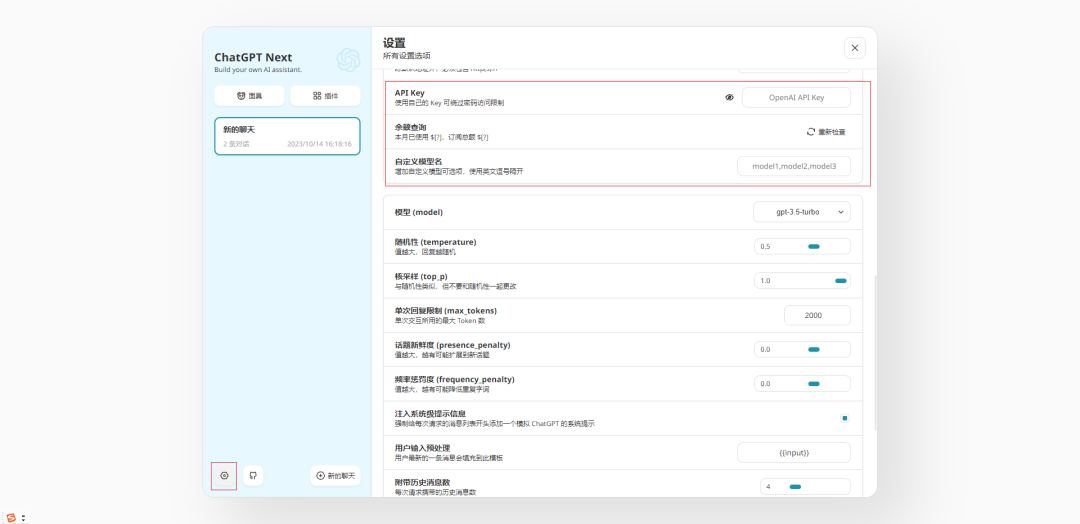Click the 用户输入预处理 label
The width and height of the screenshot is (1080, 524).
(x=422, y=448)
